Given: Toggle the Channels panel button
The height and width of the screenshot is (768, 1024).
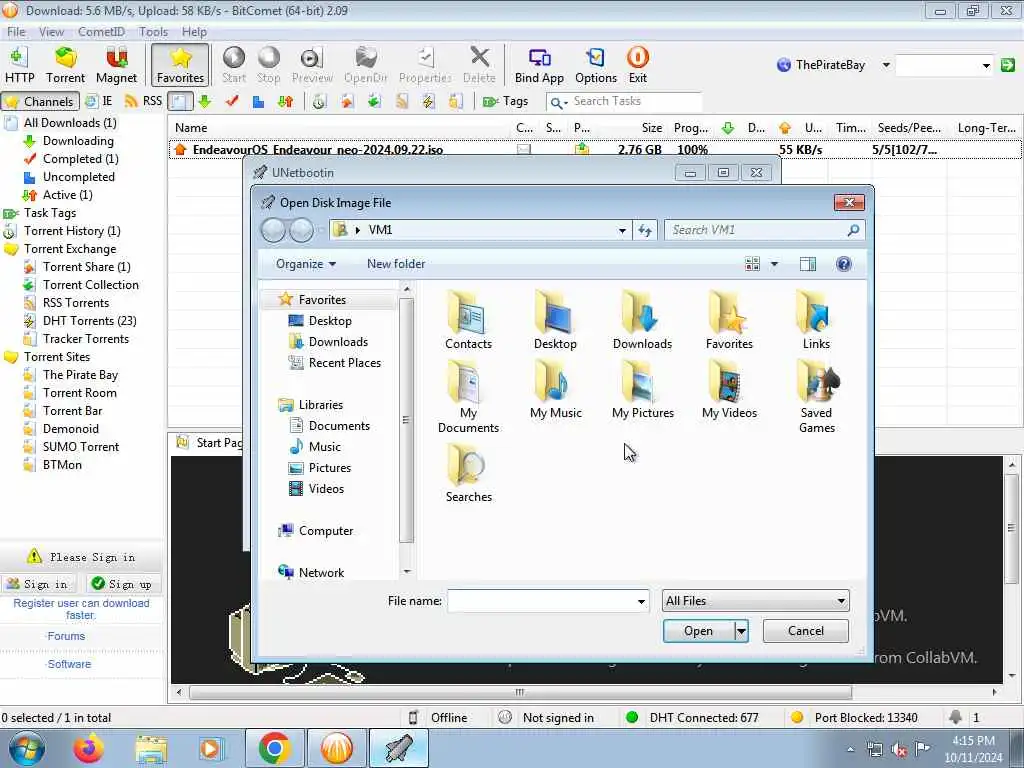Looking at the screenshot, I should (x=40, y=101).
